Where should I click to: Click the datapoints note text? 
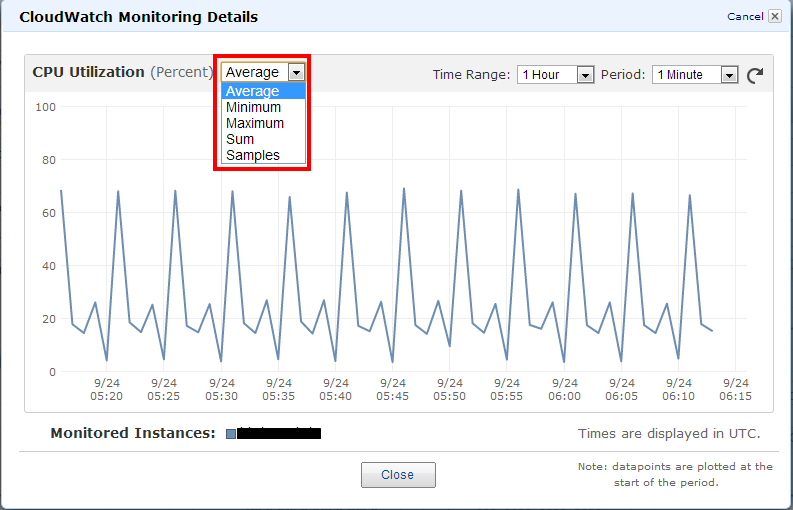[675, 475]
